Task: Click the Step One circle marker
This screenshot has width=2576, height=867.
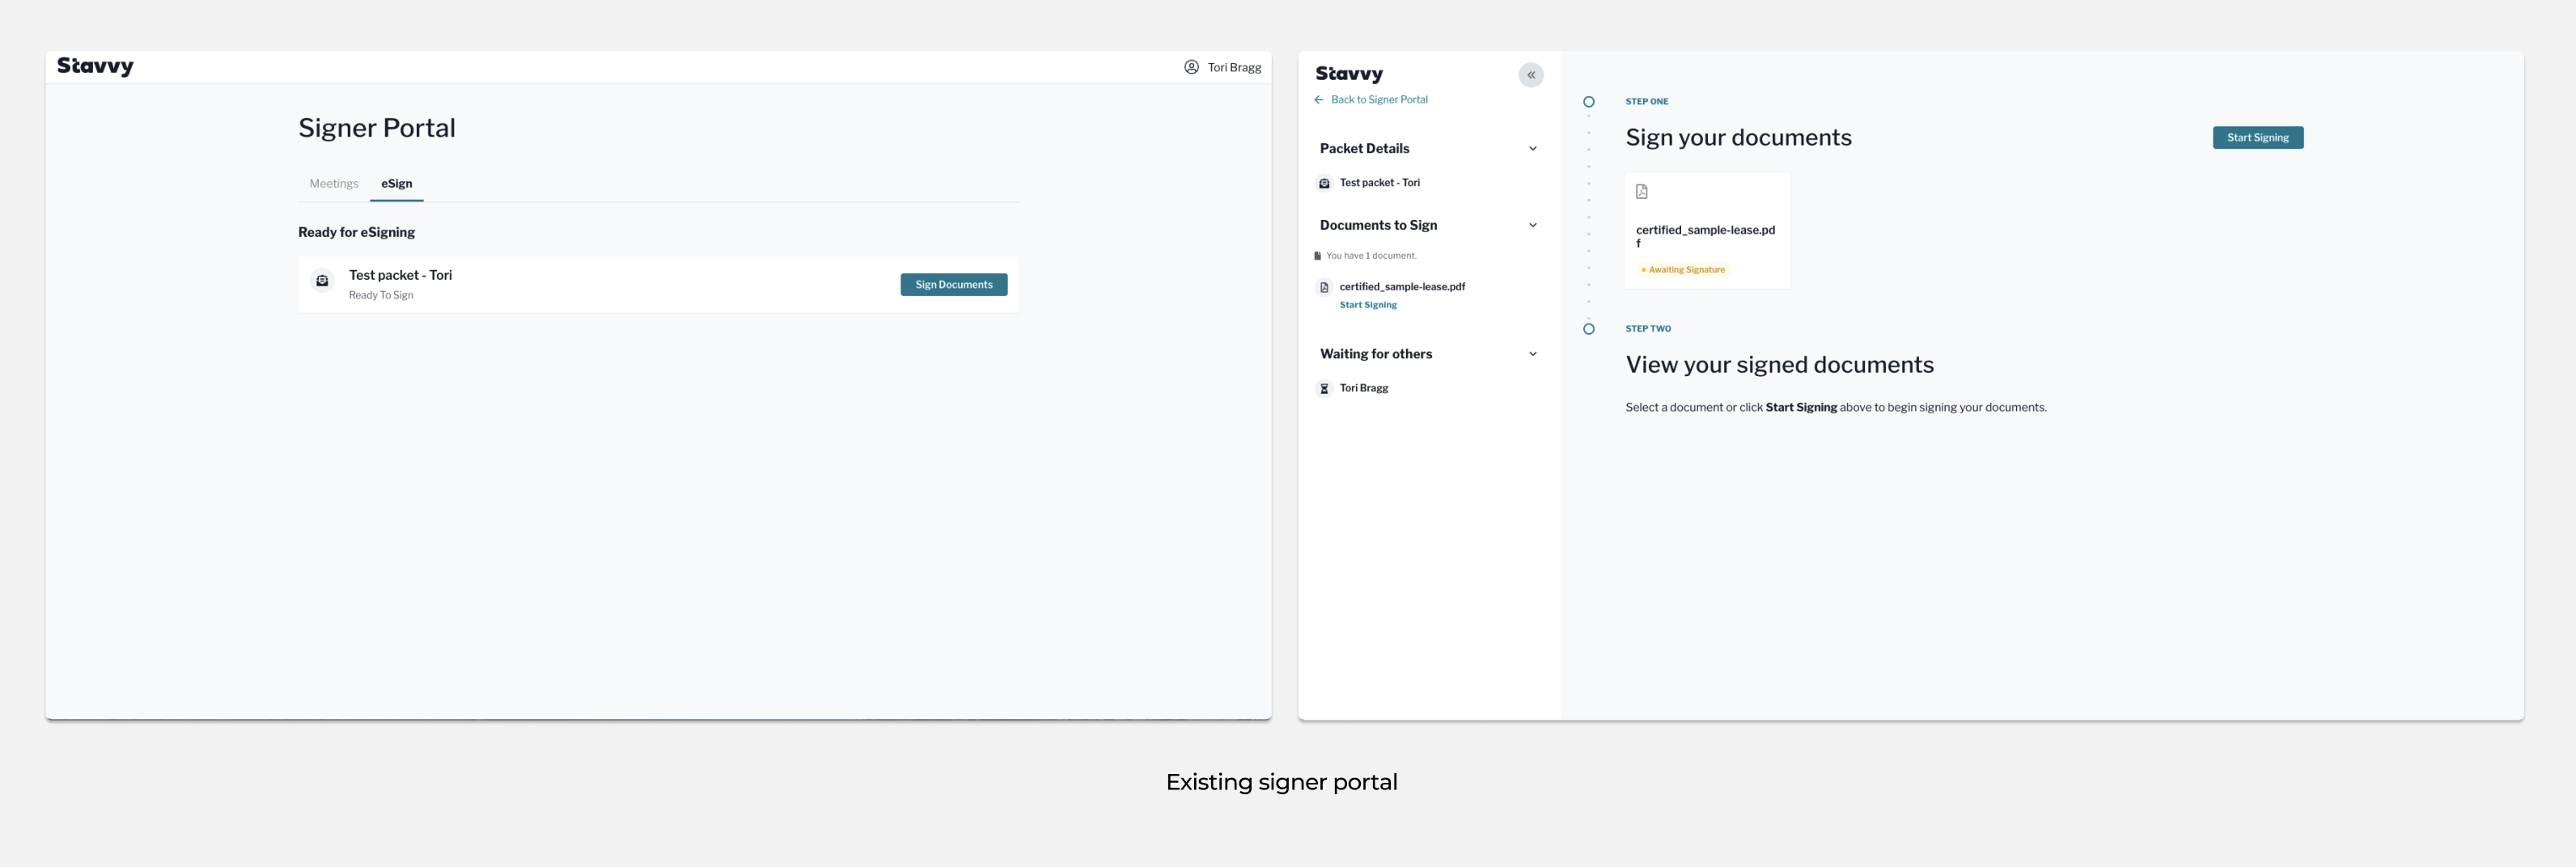Action: (1588, 102)
